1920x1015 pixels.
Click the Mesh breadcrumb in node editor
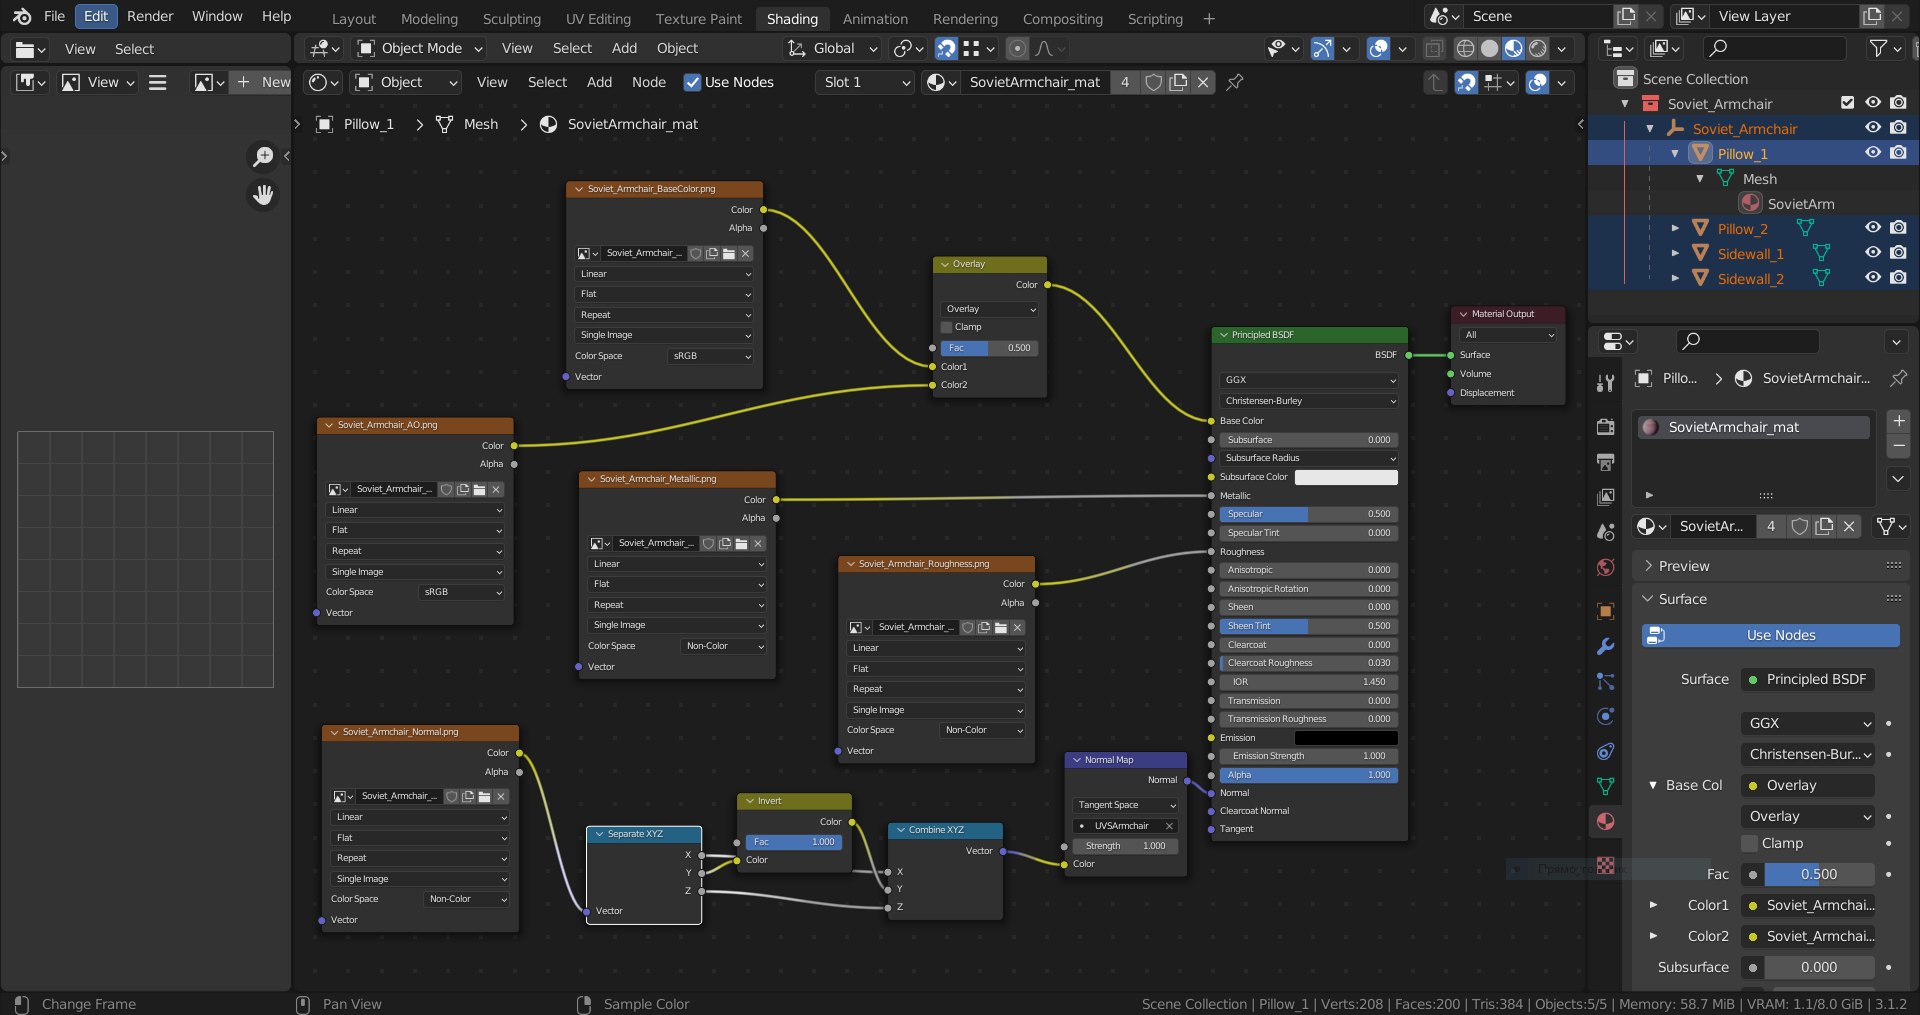(x=468, y=124)
